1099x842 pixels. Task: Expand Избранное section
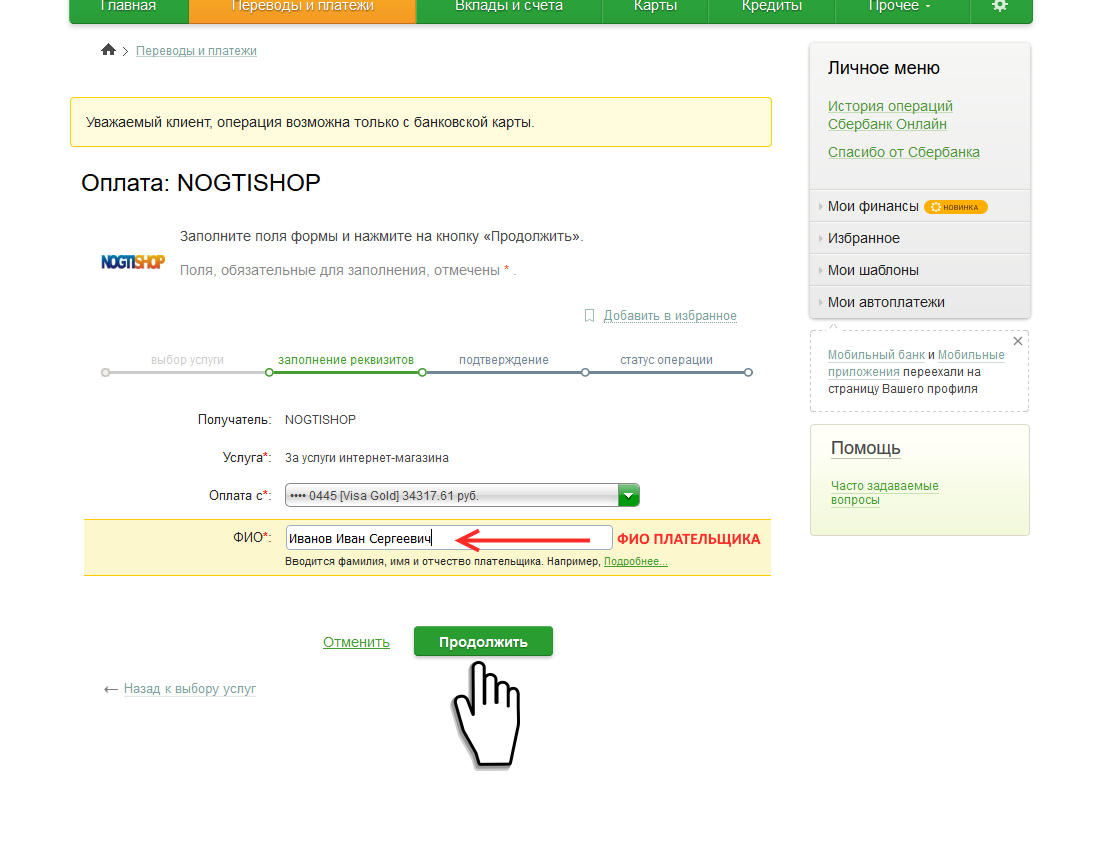tap(920, 238)
